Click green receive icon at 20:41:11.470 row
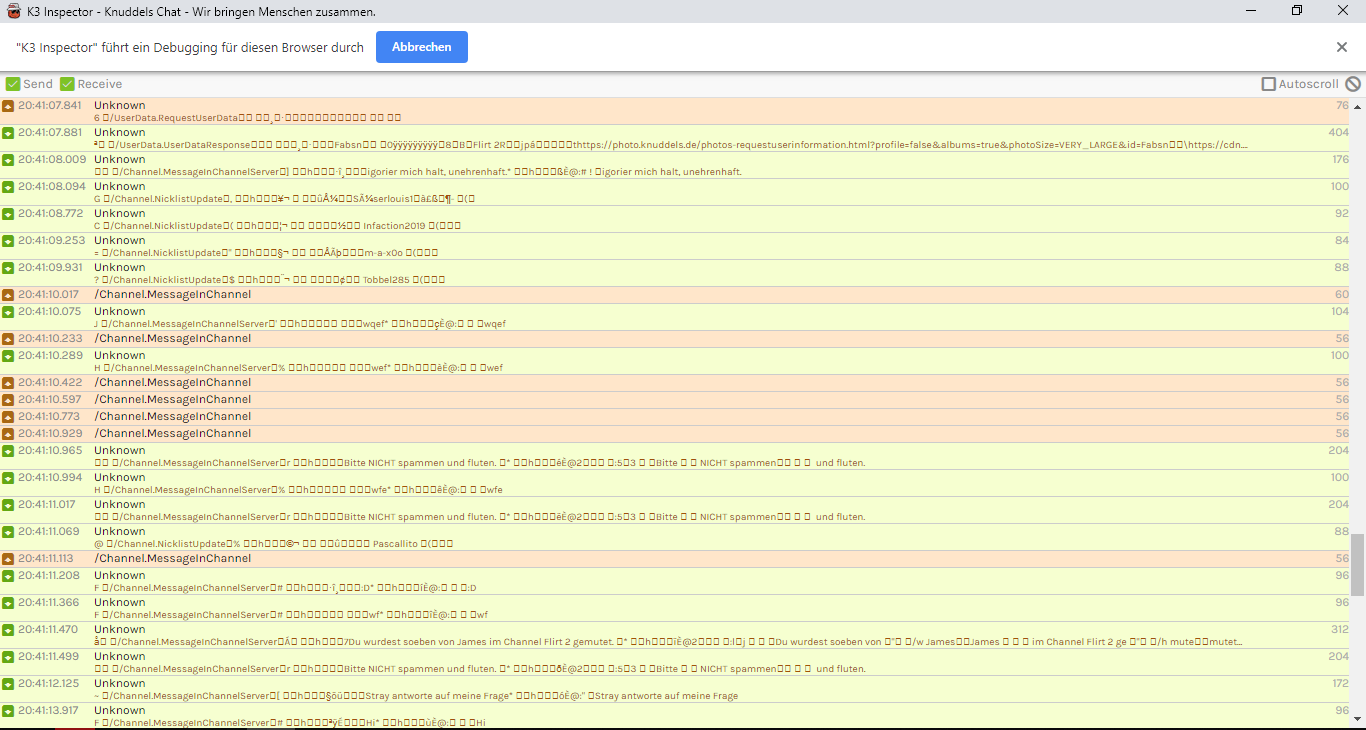Screen dimensions: 1366x730 point(8,630)
